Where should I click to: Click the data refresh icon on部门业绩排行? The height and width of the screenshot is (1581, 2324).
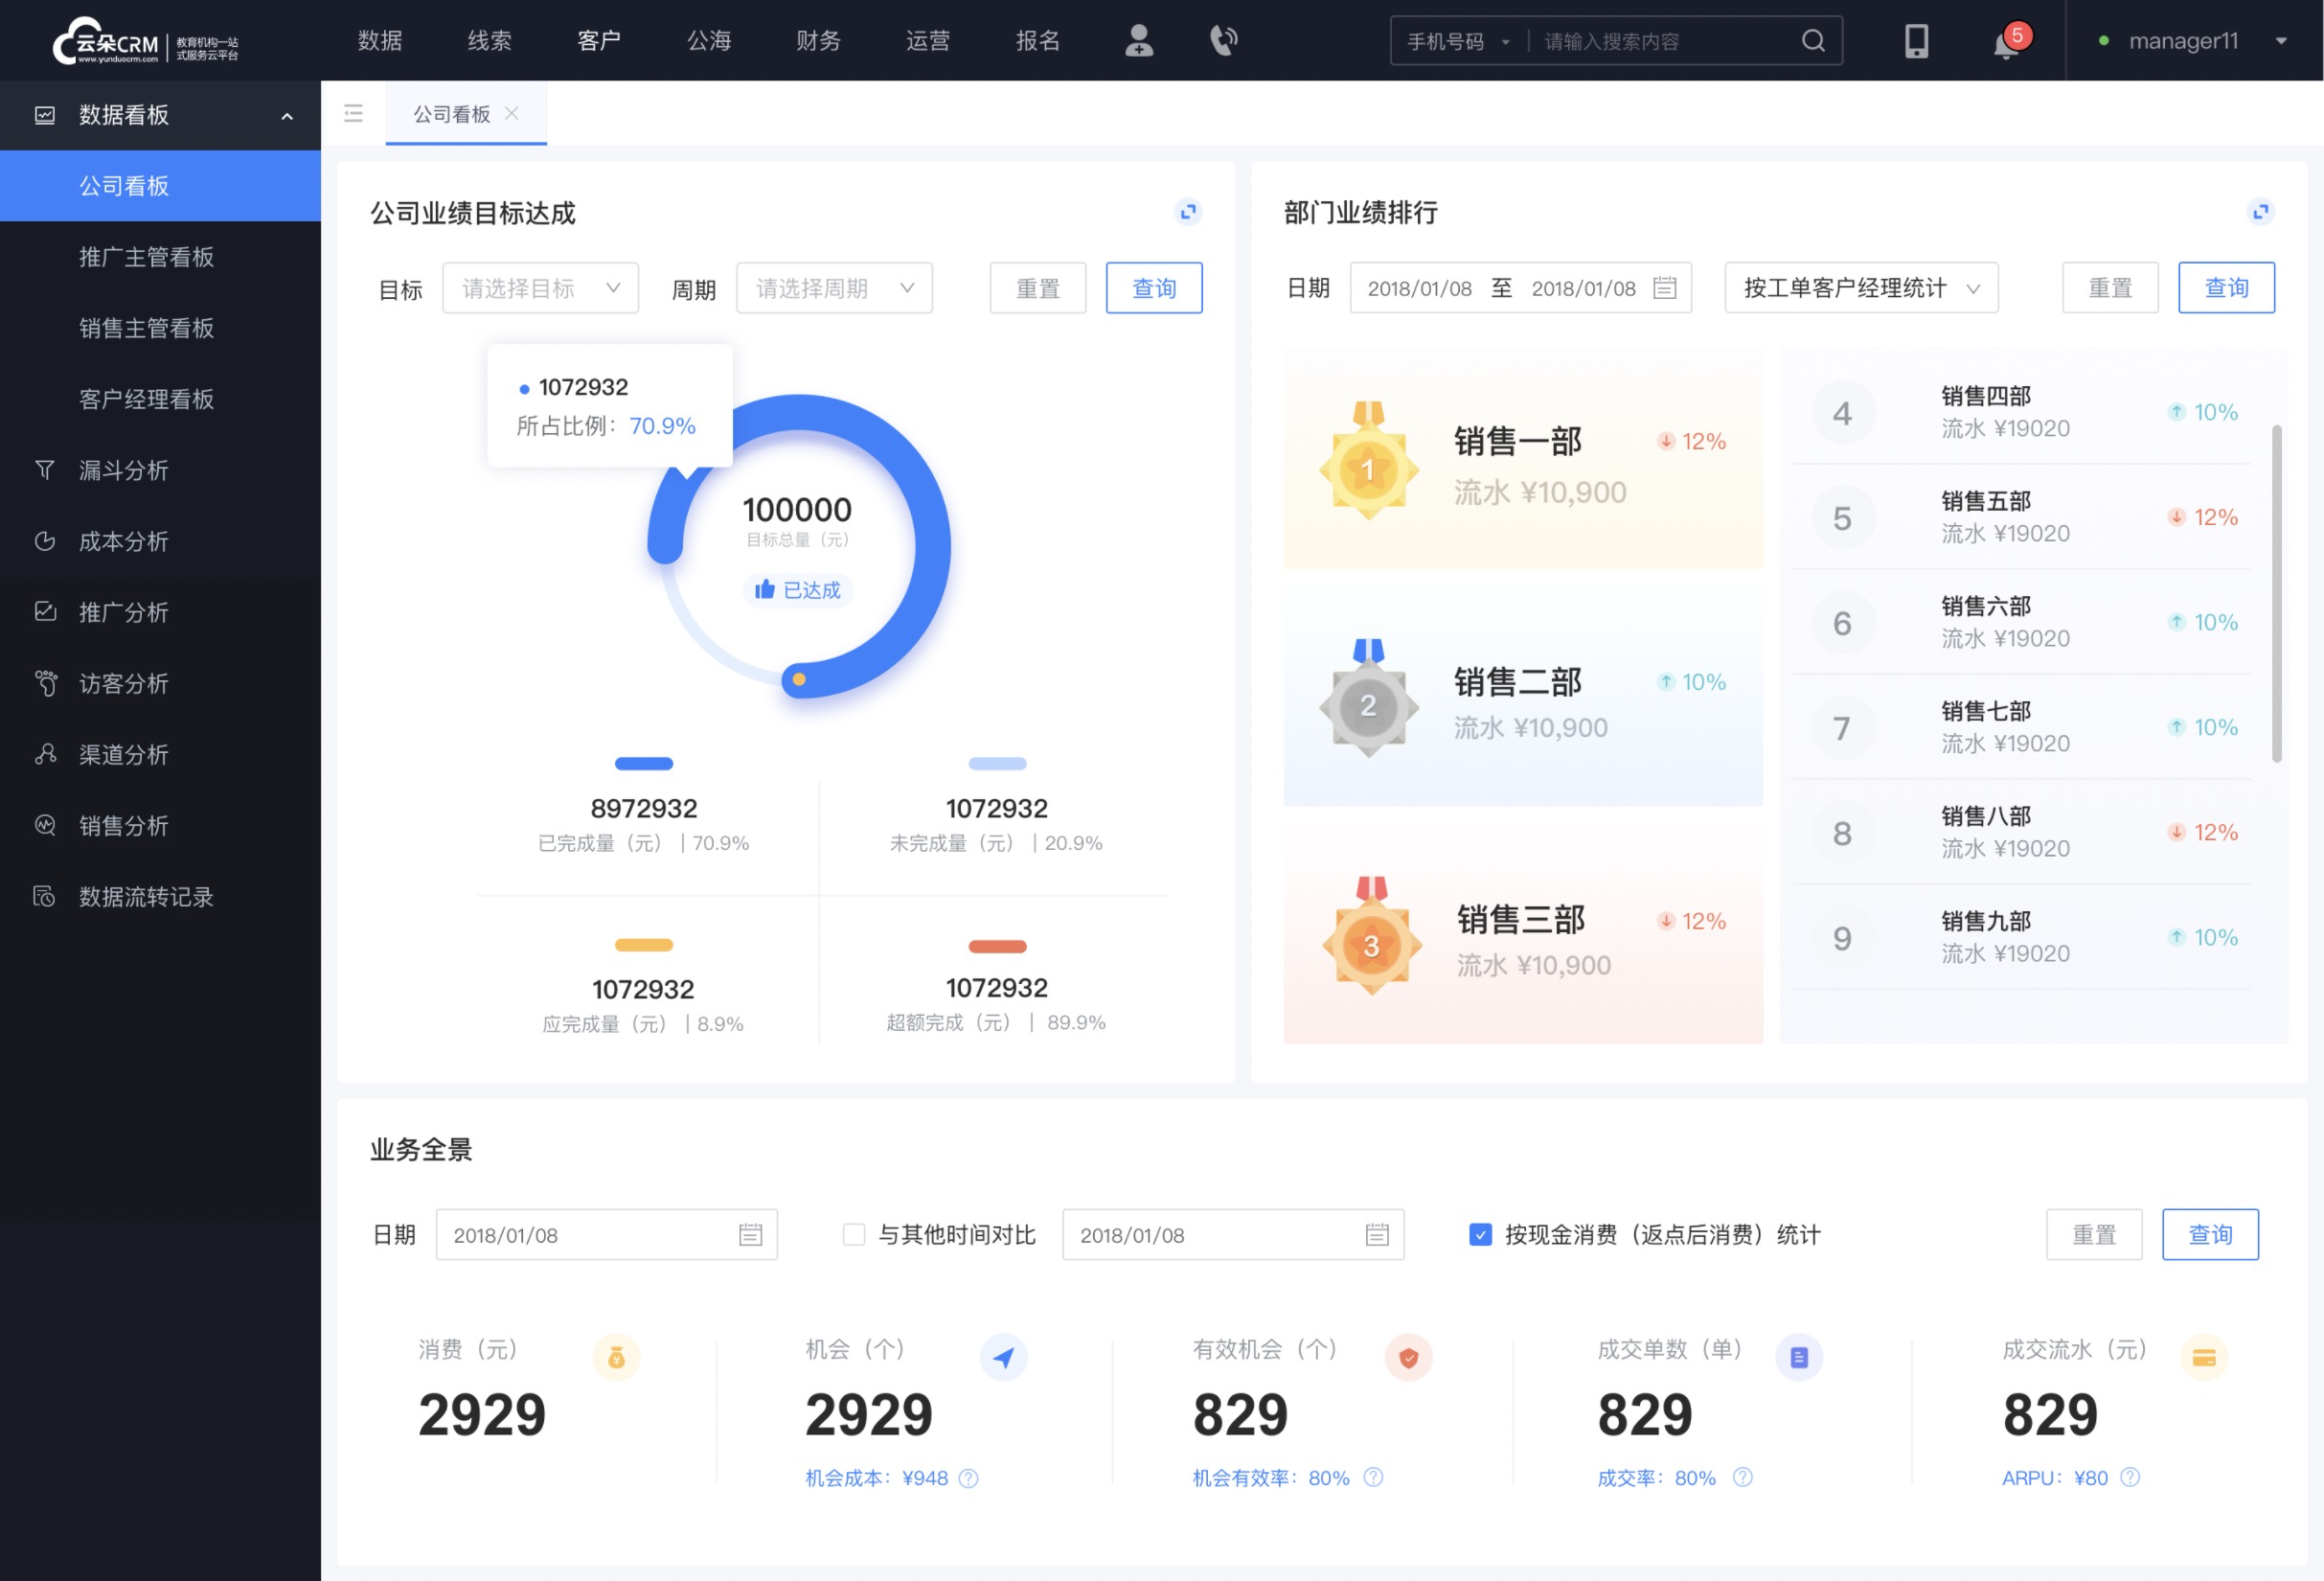2259,212
